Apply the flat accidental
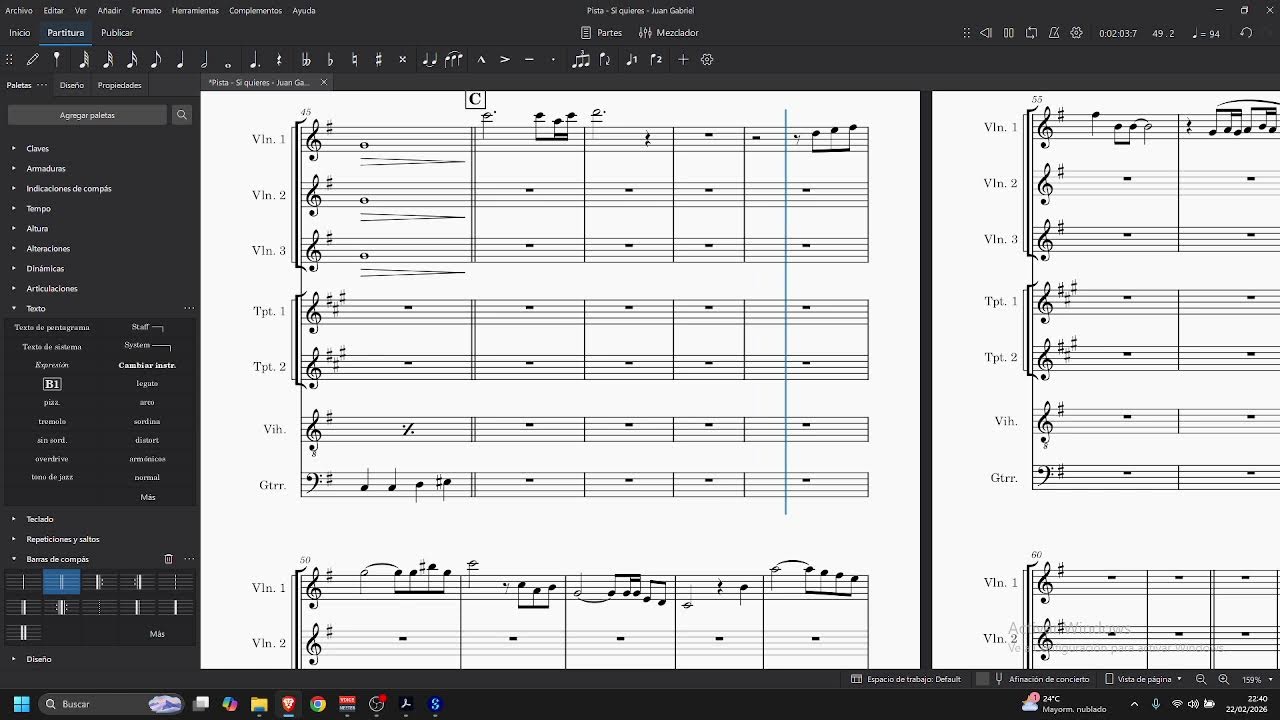 tap(330, 60)
